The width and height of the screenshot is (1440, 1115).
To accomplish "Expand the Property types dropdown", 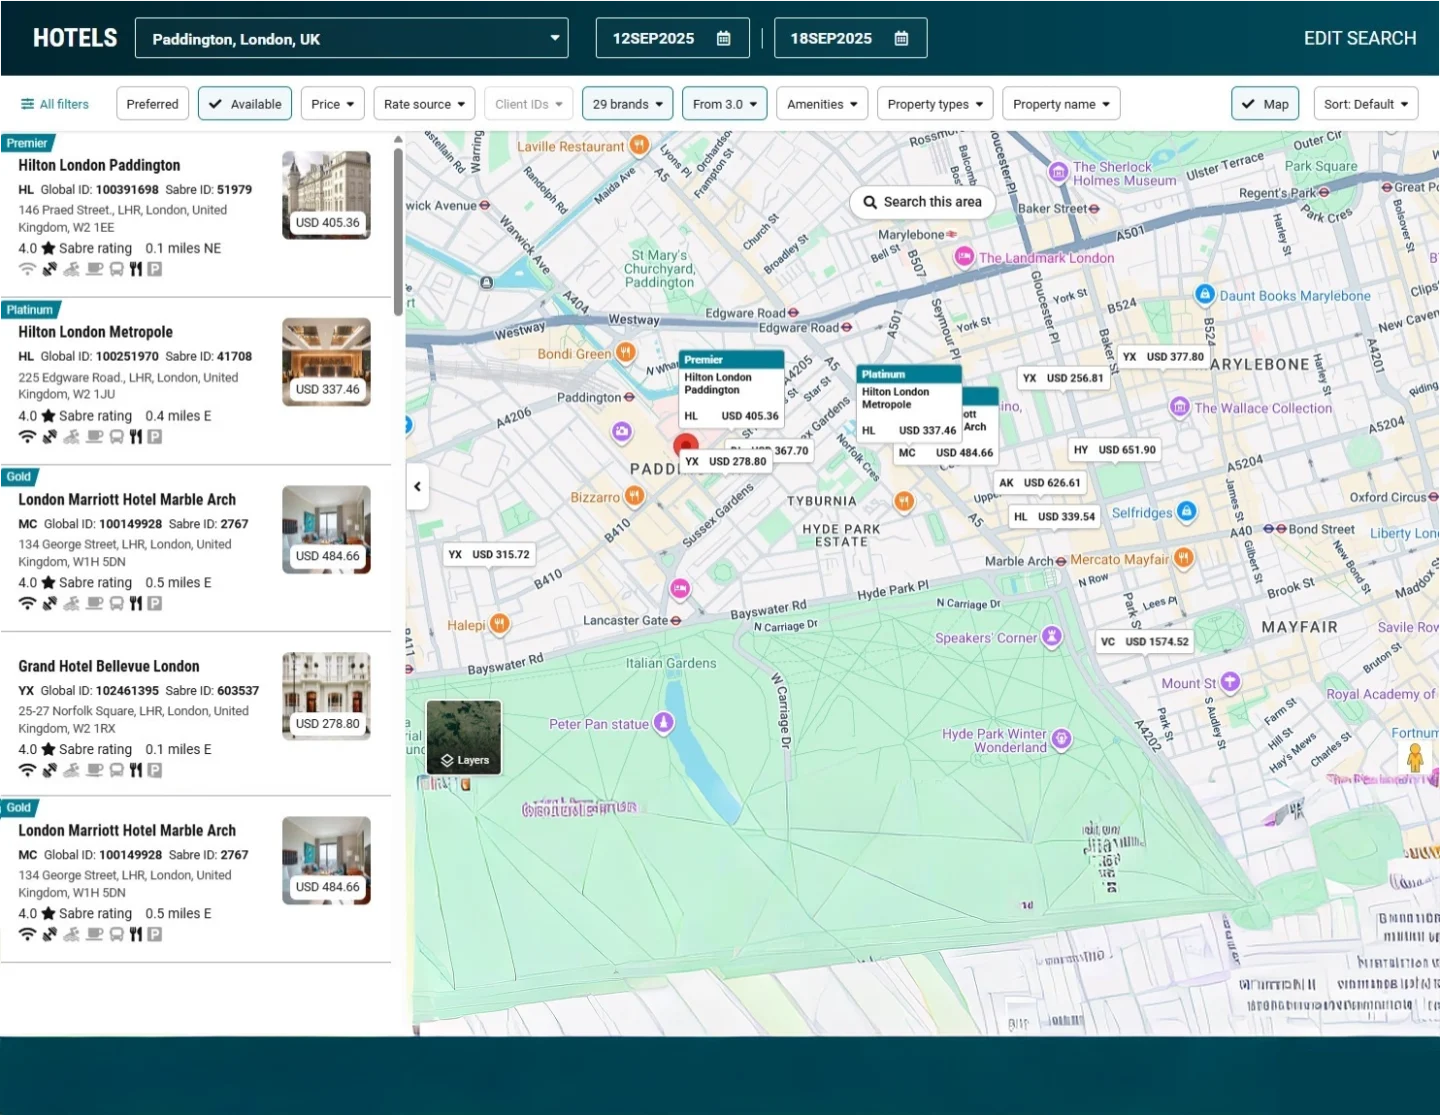I will pos(934,103).
